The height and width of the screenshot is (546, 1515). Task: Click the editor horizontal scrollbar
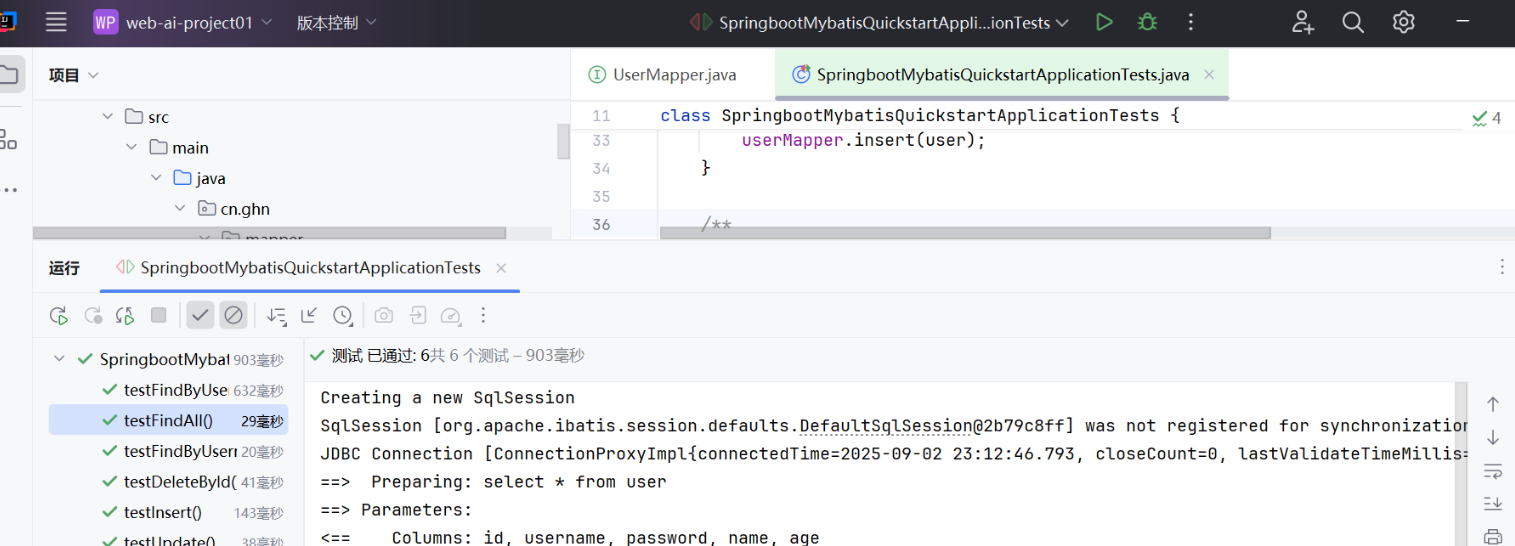coord(965,233)
